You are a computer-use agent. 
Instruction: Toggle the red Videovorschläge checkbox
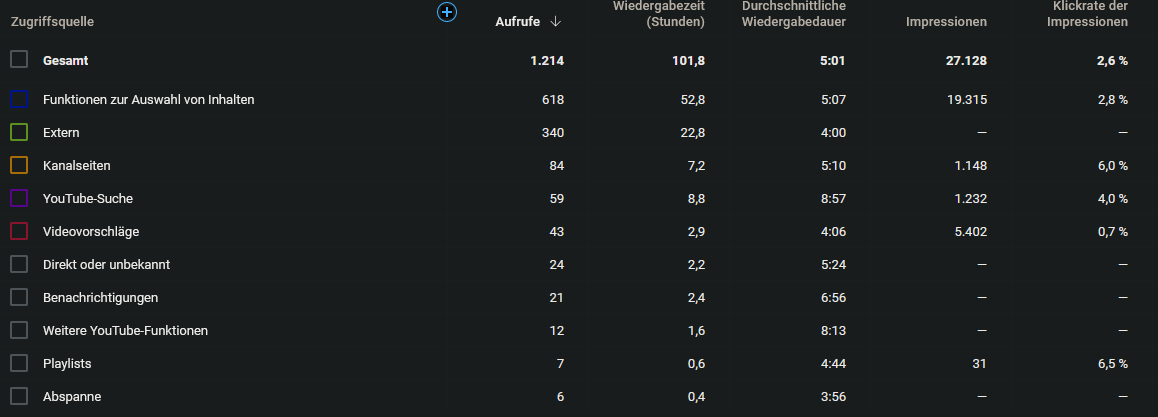19,231
